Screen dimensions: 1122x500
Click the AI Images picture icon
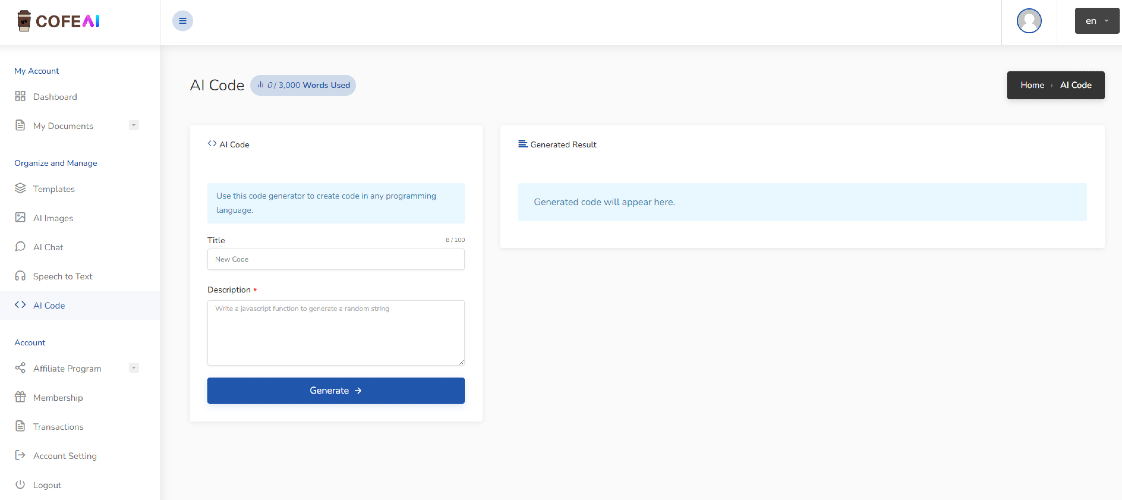pyautogui.click(x=20, y=218)
